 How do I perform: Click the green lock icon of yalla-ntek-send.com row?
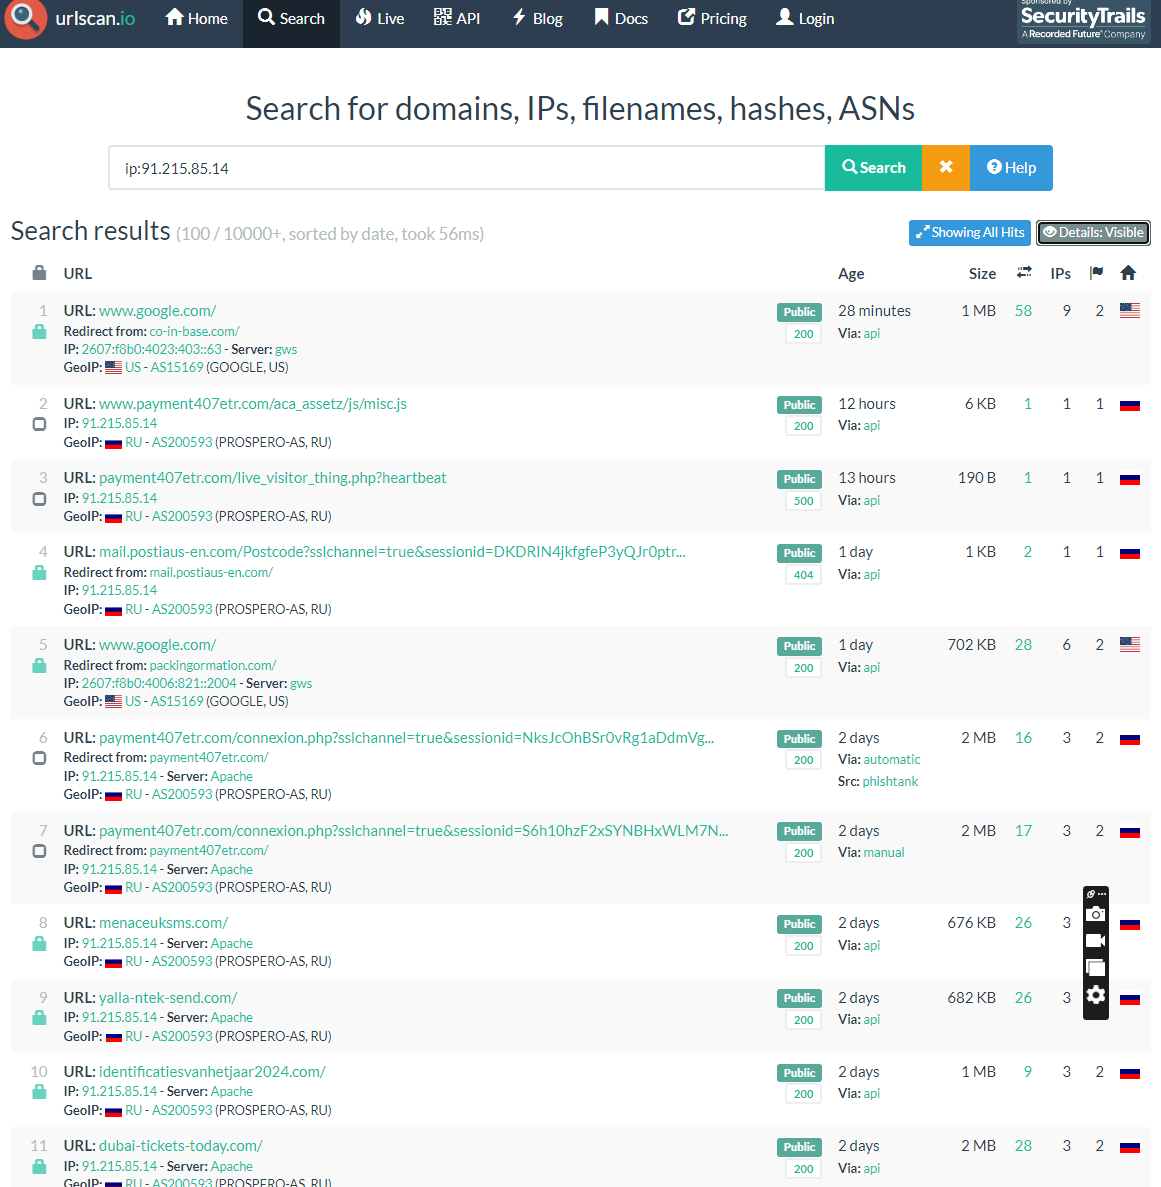[39, 1018]
